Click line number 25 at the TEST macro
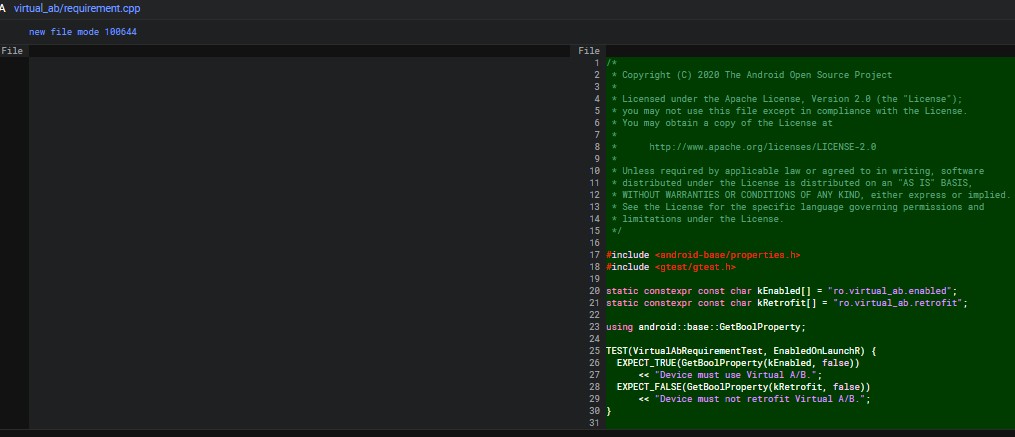The image size is (1015, 437). pyautogui.click(x=594, y=351)
